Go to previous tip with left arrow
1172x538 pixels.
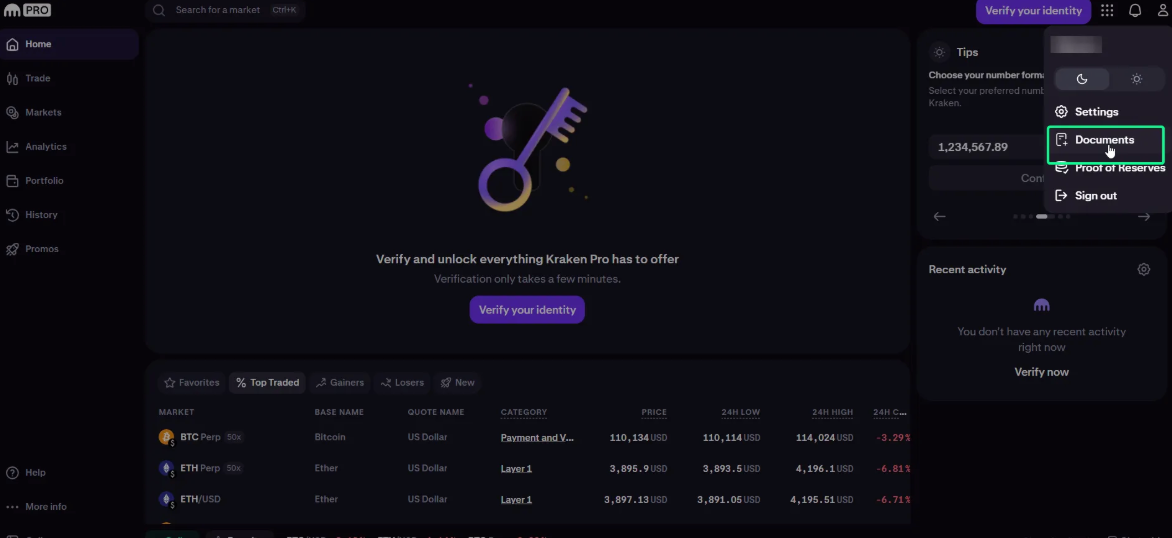940,217
